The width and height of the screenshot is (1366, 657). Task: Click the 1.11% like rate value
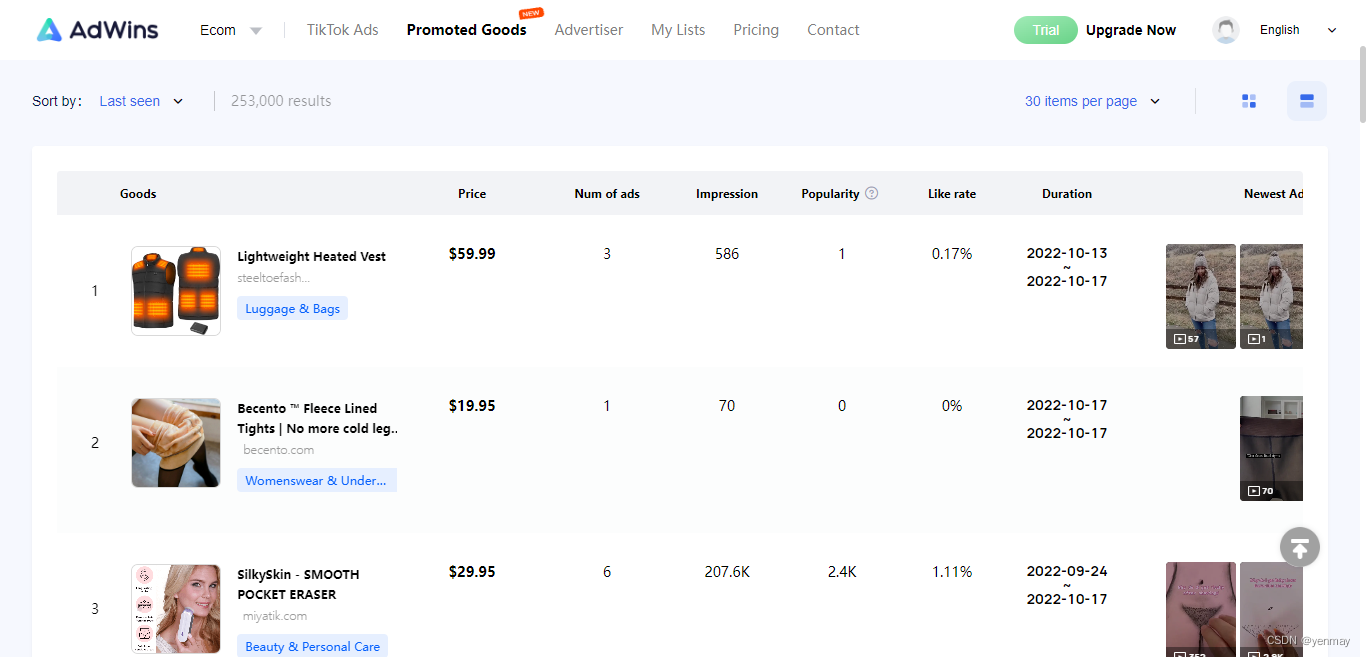(x=952, y=572)
